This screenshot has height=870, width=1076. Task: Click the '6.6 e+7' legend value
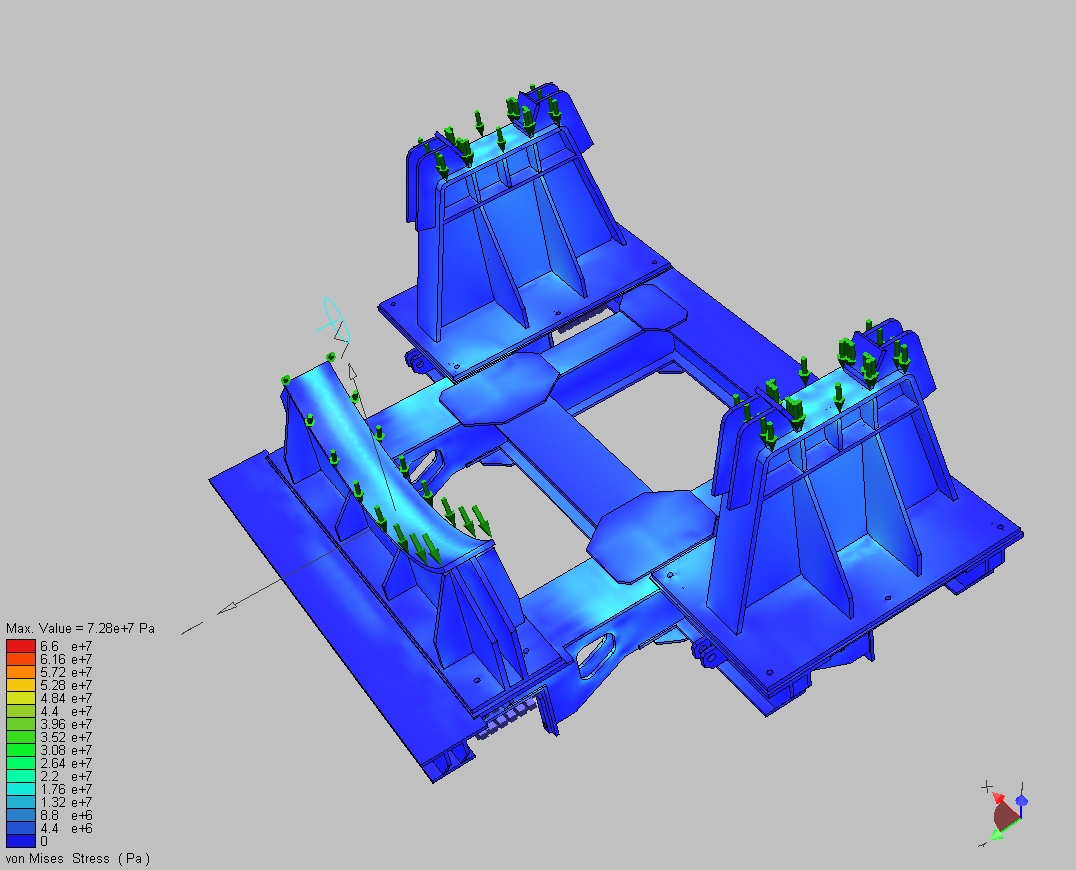point(66,646)
